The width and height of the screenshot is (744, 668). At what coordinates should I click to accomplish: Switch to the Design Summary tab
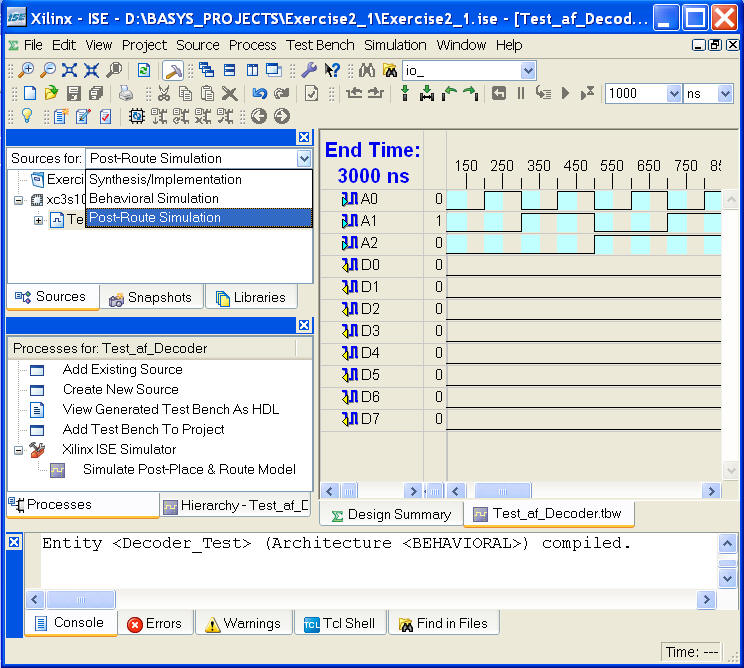(x=391, y=514)
